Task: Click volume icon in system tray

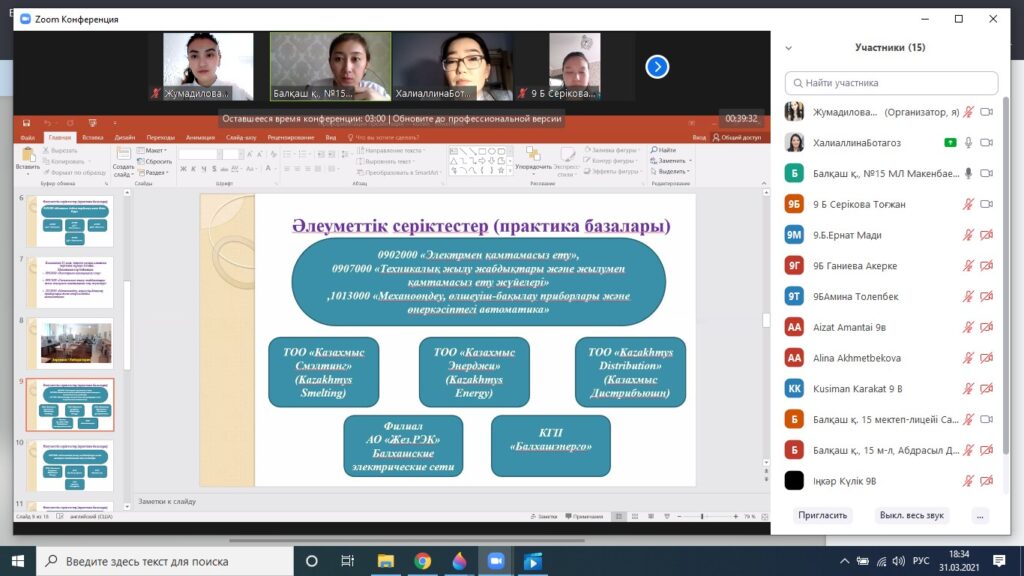Action: click(x=899, y=561)
